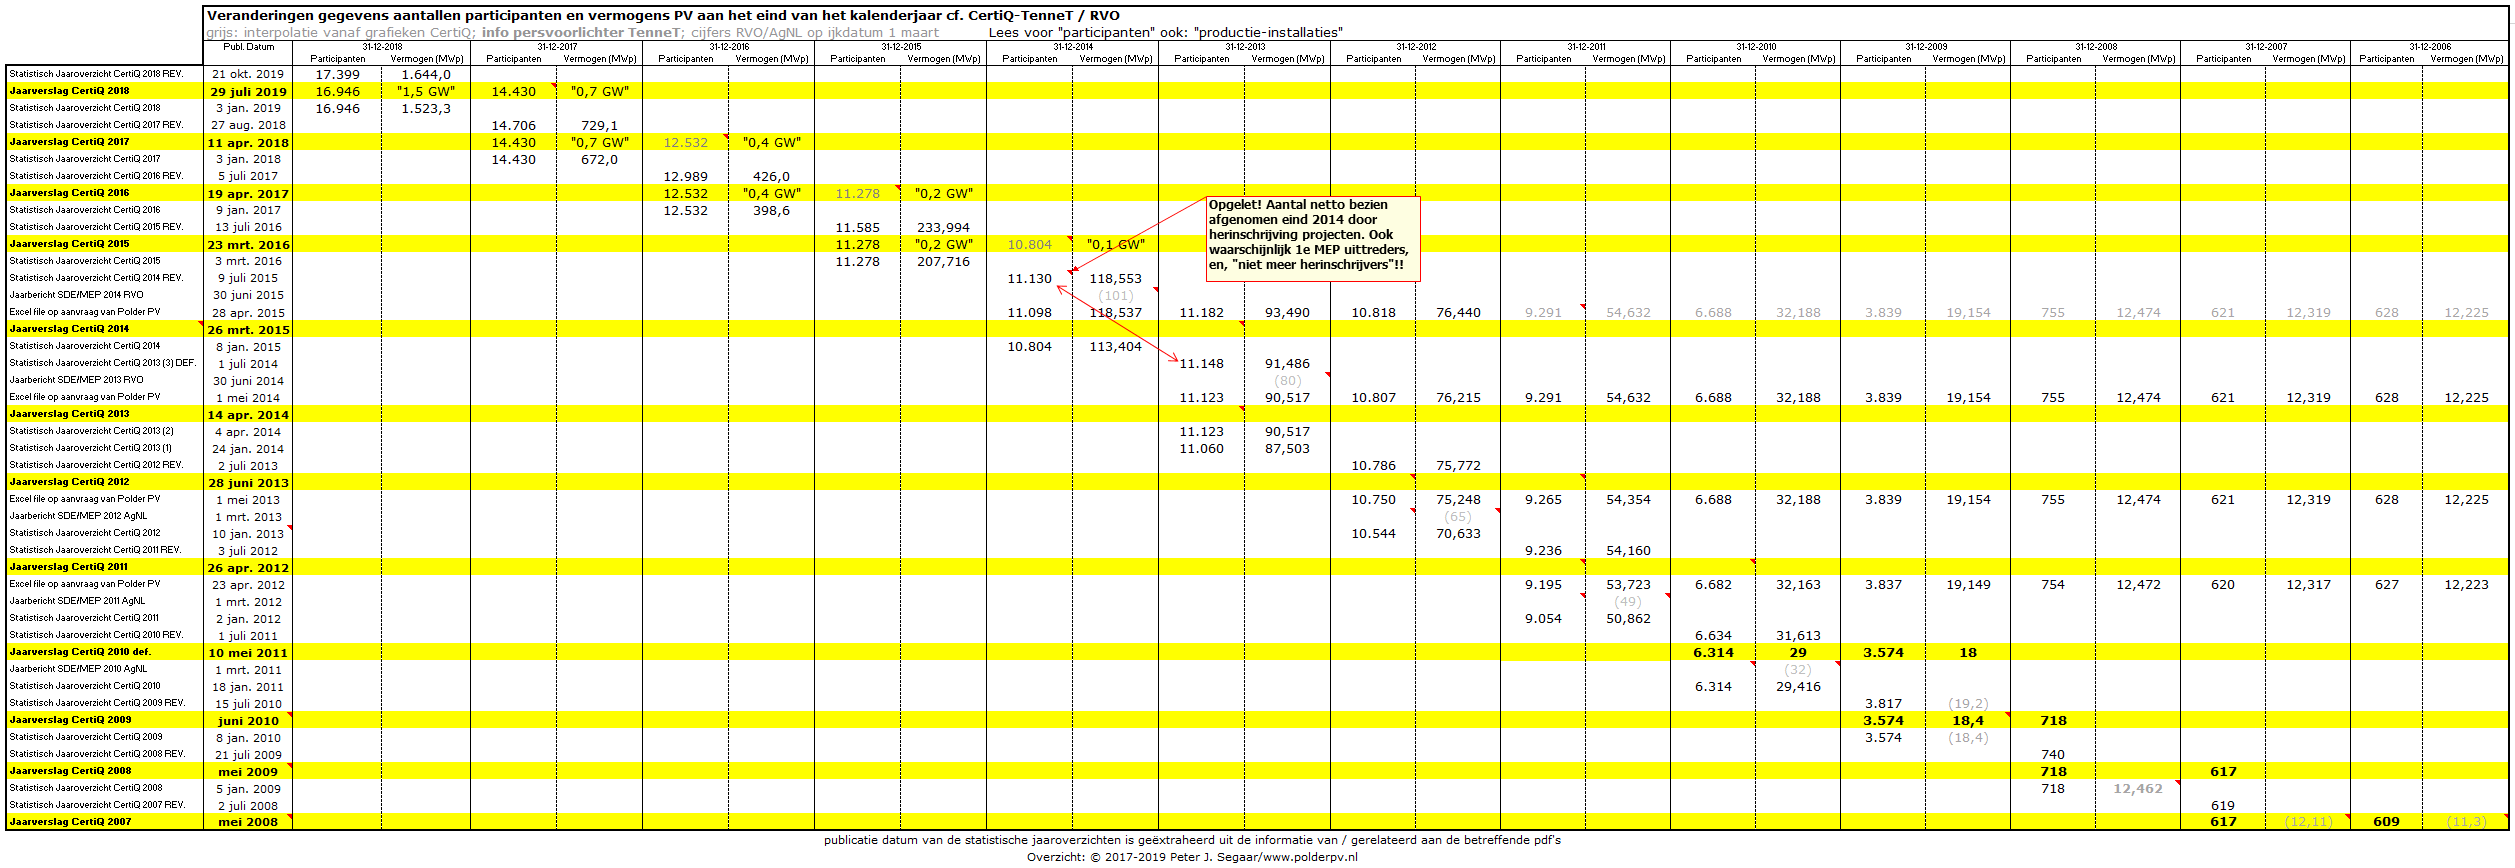Click the capacity value 54,160
The image size is (2515, 868).
coord(1629,550)
